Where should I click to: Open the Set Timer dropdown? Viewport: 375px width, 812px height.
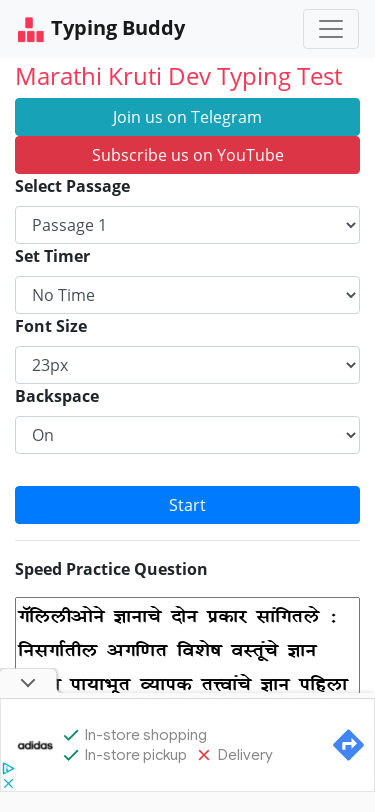coord(188,295)
